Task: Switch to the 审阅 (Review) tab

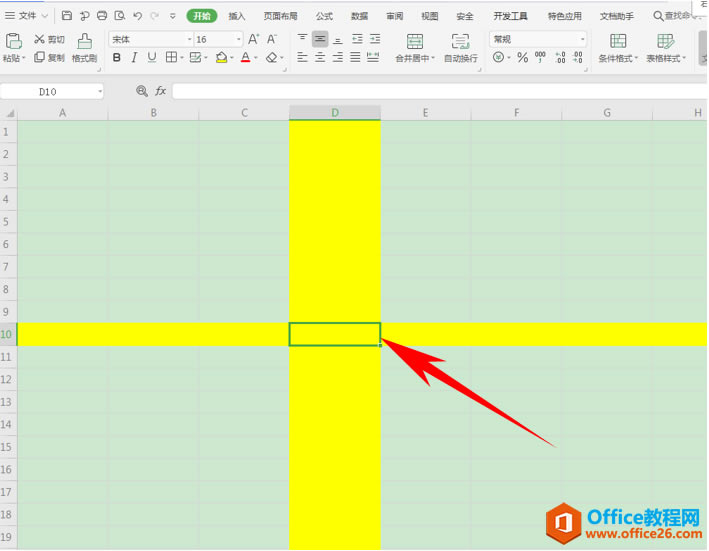Action: click(395, 16)
